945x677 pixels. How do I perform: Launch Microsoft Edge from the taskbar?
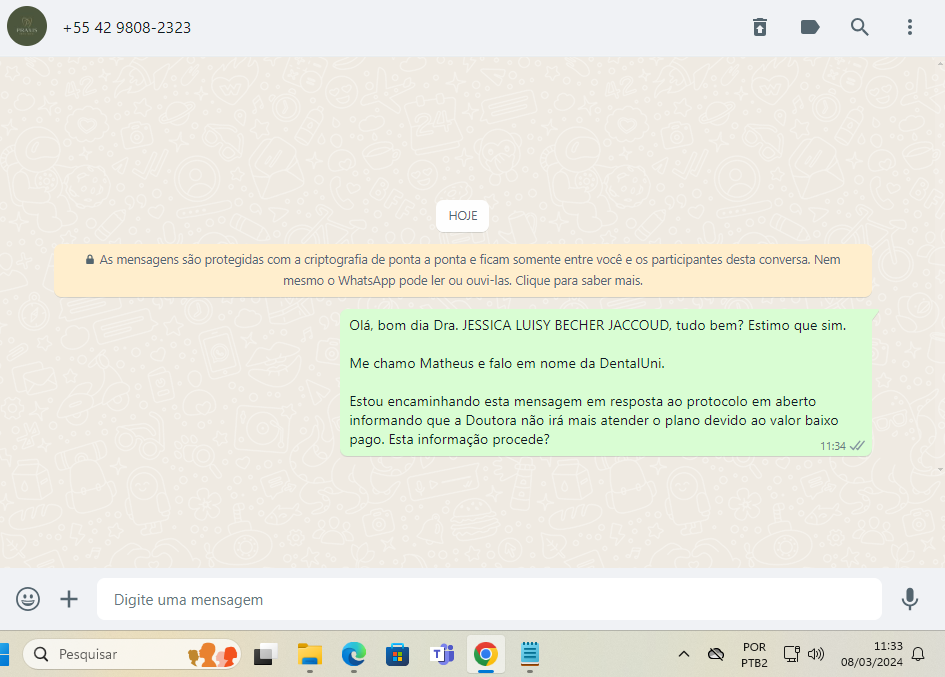354,654
